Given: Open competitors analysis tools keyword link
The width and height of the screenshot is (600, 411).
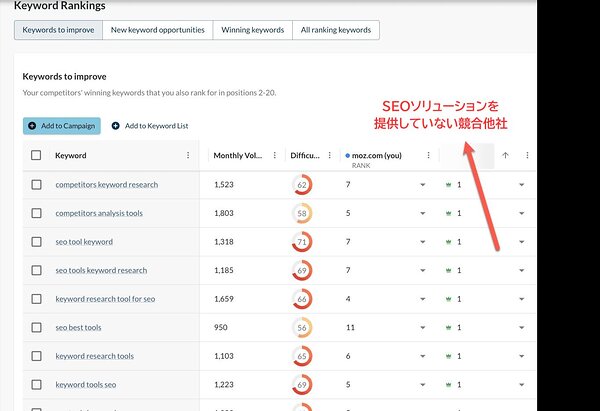Looking at the screenshot, I should [99, 213].
